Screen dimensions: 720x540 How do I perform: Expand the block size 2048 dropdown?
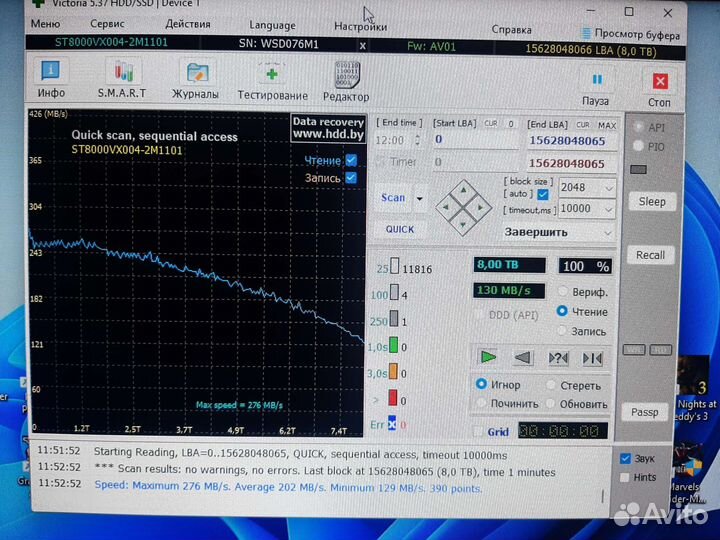(x=609, y=188)
